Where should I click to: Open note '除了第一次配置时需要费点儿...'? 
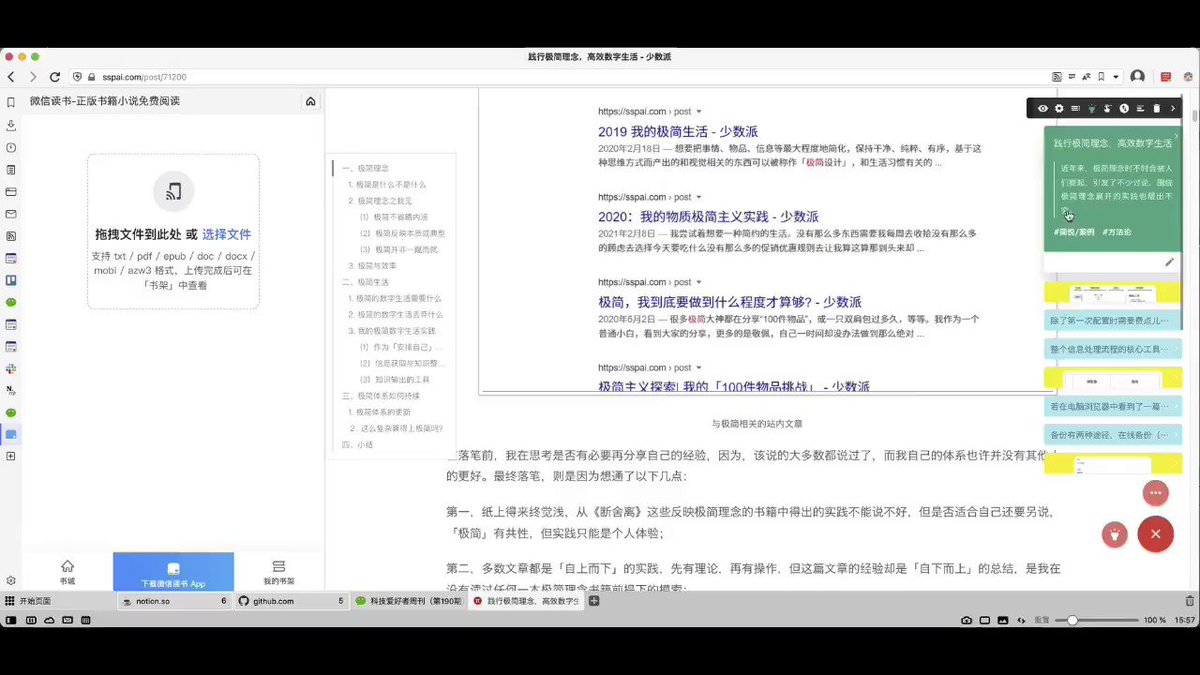tap(1113, 322)
